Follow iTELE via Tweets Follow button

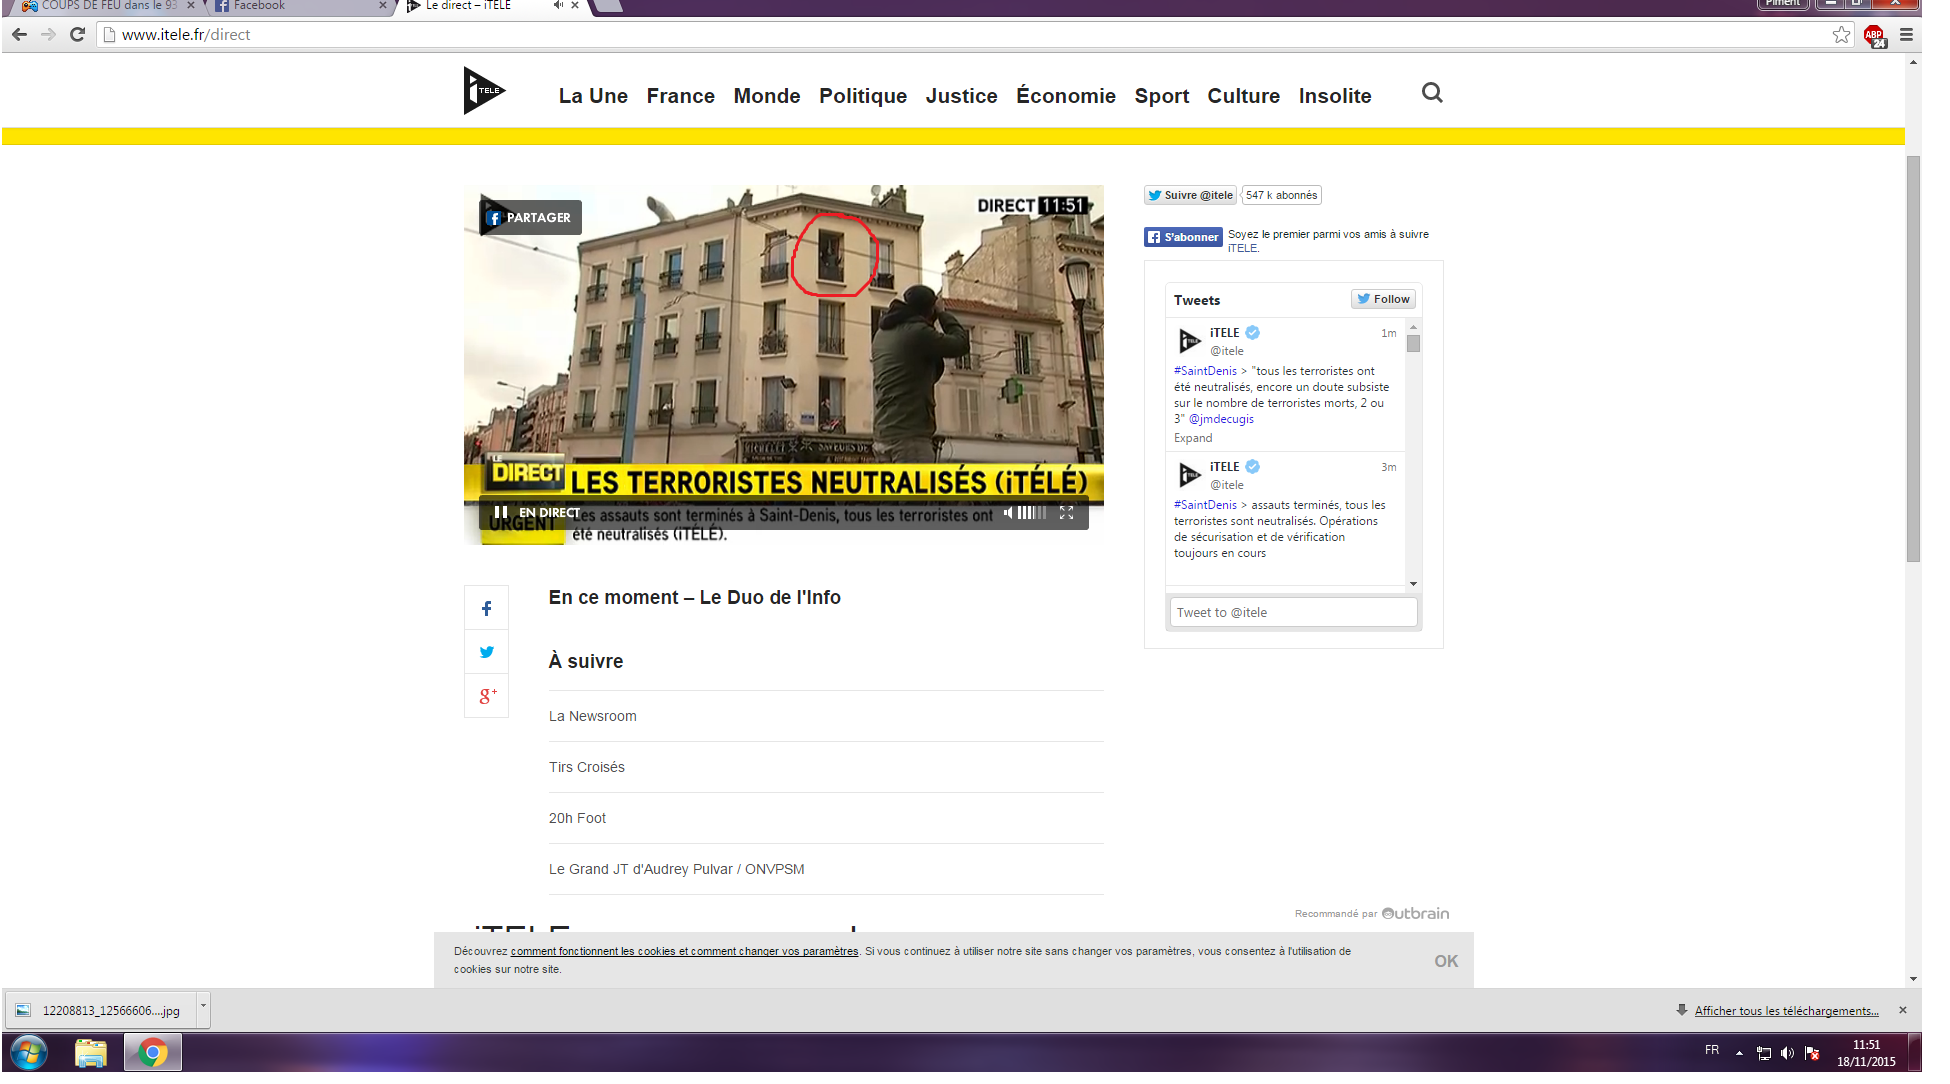tap(1383, 299)
